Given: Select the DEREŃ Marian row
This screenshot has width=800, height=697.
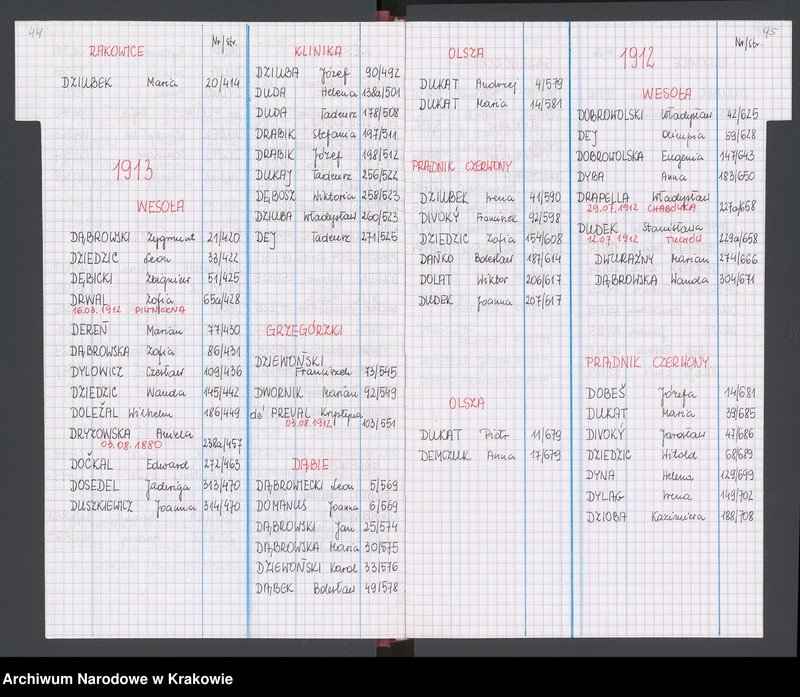Looking at the screenshot, I should (x=155, y=330).
